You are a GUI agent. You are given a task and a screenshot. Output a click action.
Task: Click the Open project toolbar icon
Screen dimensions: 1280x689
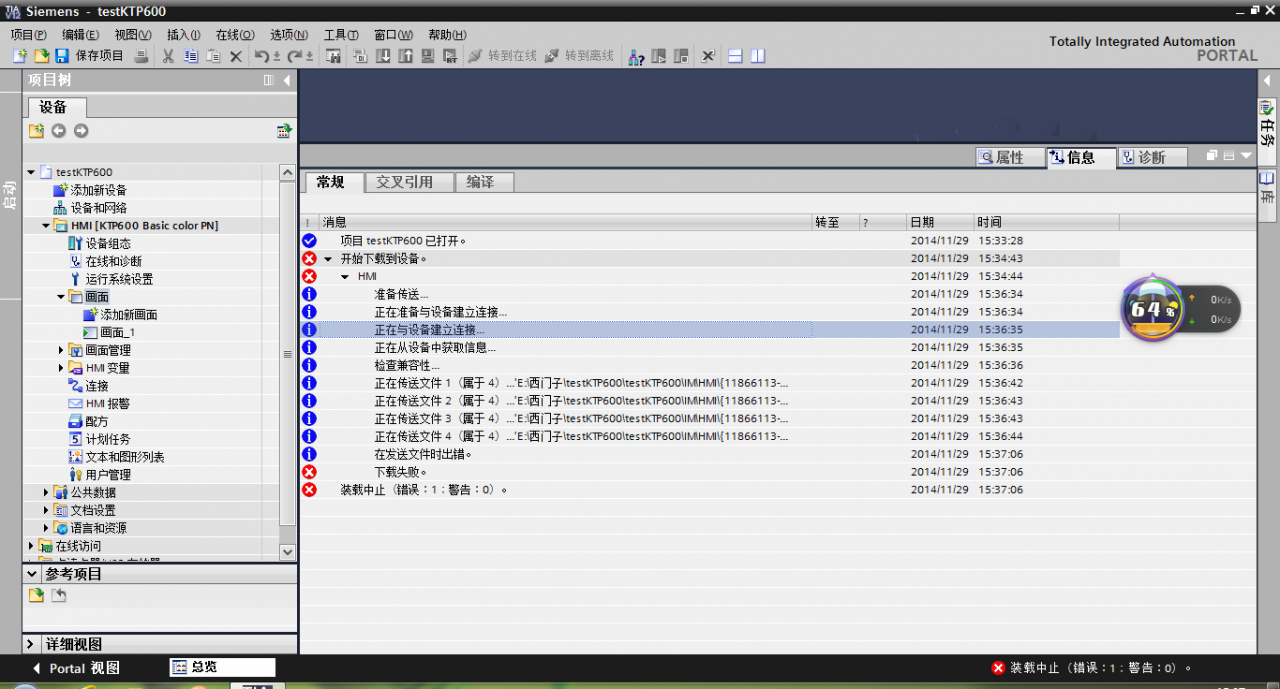click(41, 56)
